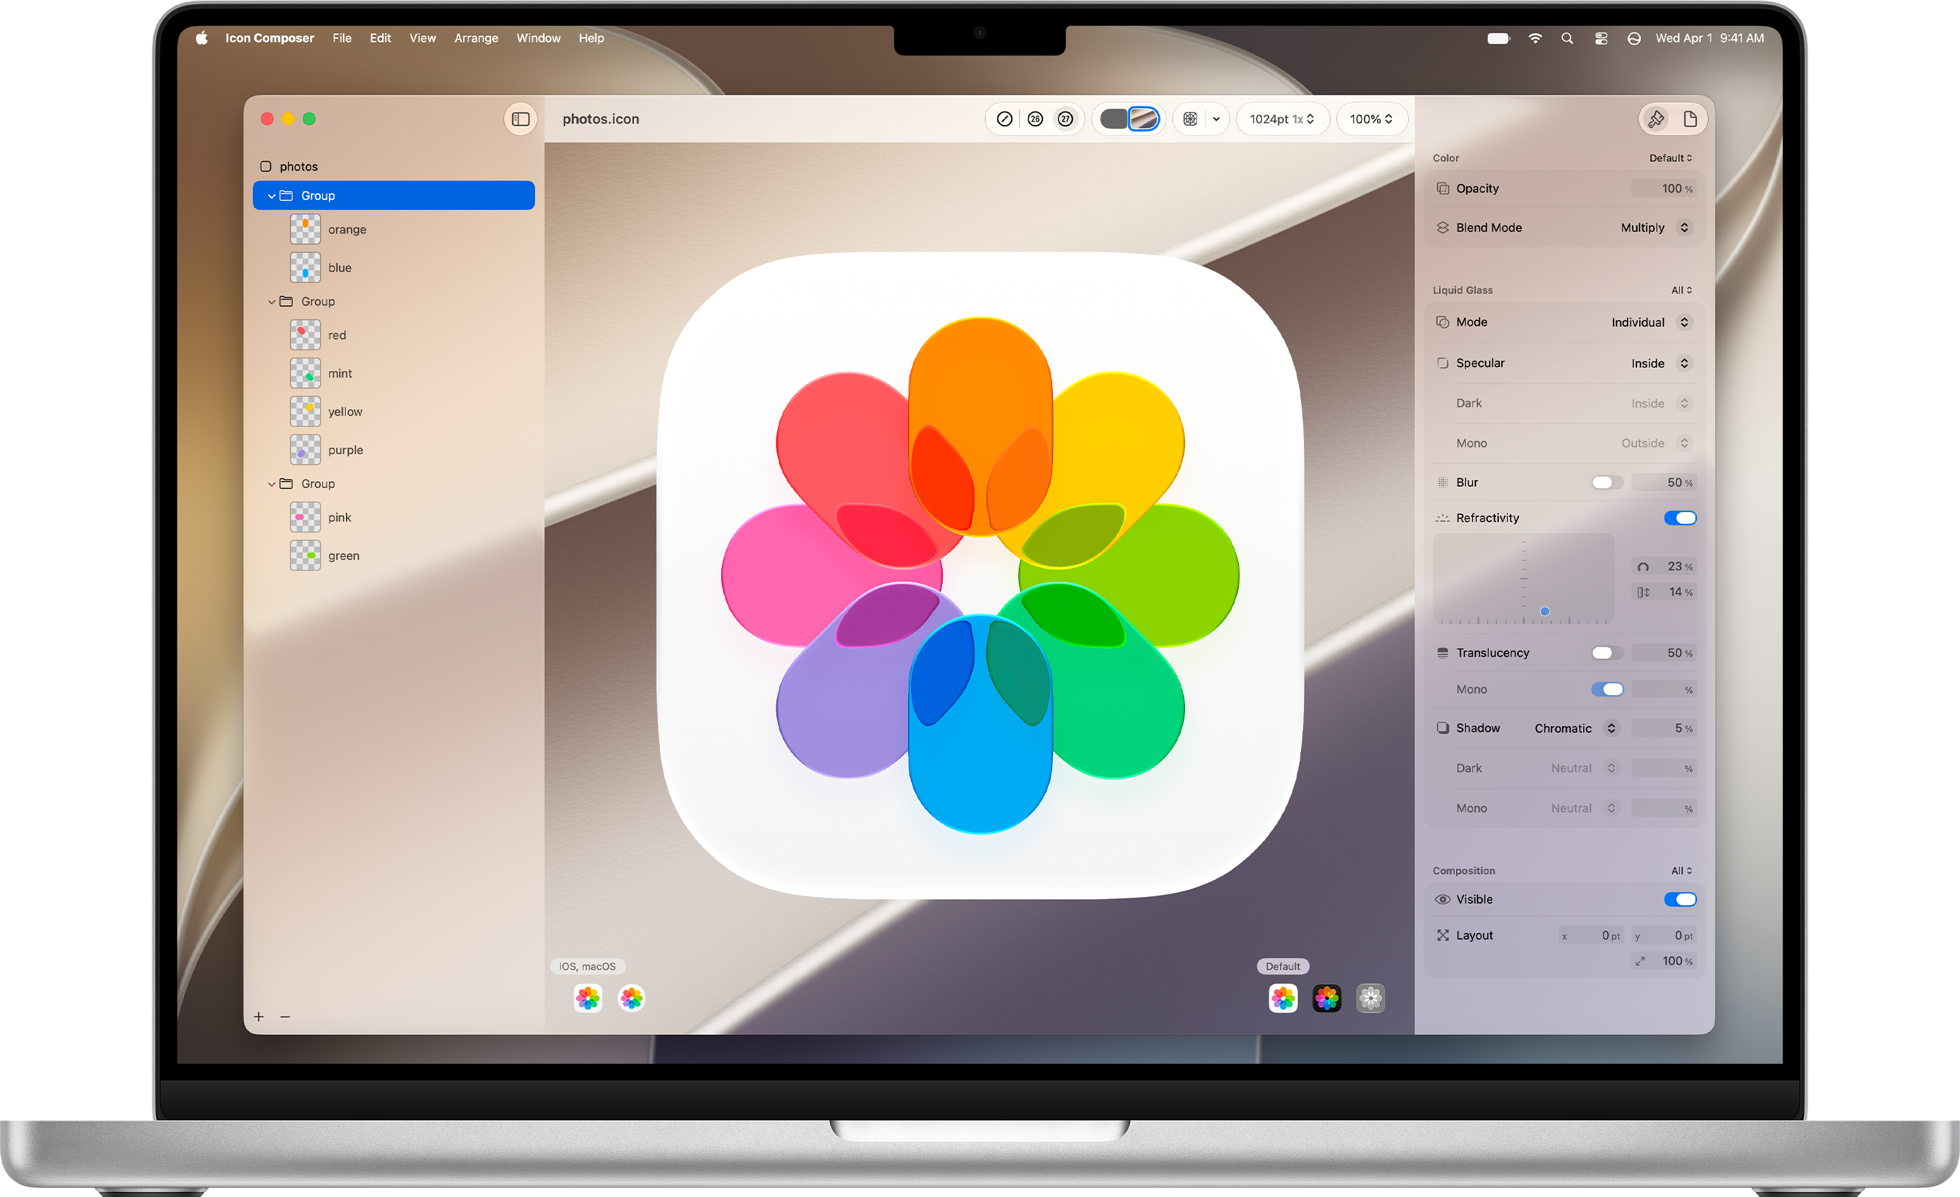Edit the Opacity 100% field
The width and height of the screenshot is (1960, 1197).
1664,188
